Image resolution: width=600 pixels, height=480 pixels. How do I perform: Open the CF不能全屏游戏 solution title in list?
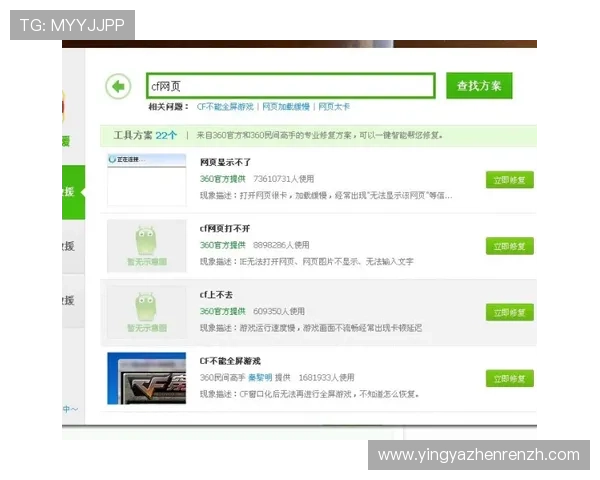(230, 361)
